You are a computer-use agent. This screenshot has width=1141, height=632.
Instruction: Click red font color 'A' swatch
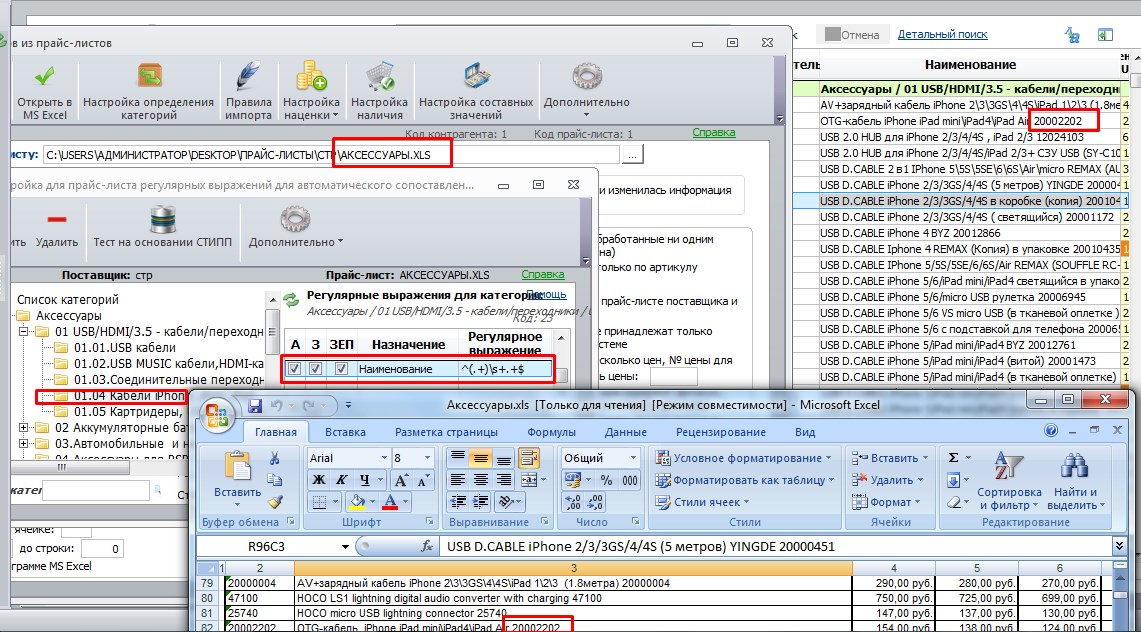coord(390,502)
